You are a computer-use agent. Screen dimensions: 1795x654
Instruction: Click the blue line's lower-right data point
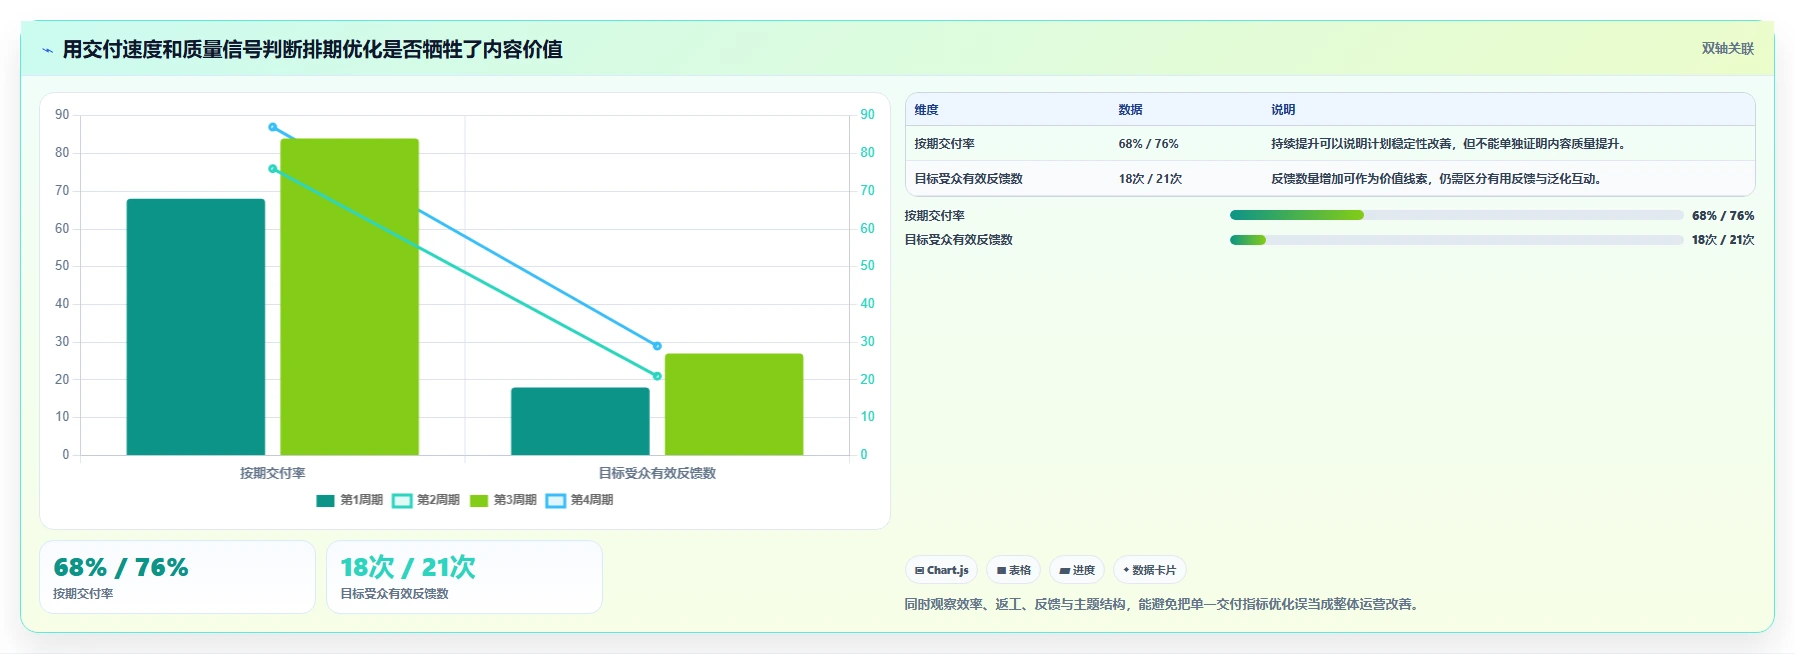coord(657,346)
